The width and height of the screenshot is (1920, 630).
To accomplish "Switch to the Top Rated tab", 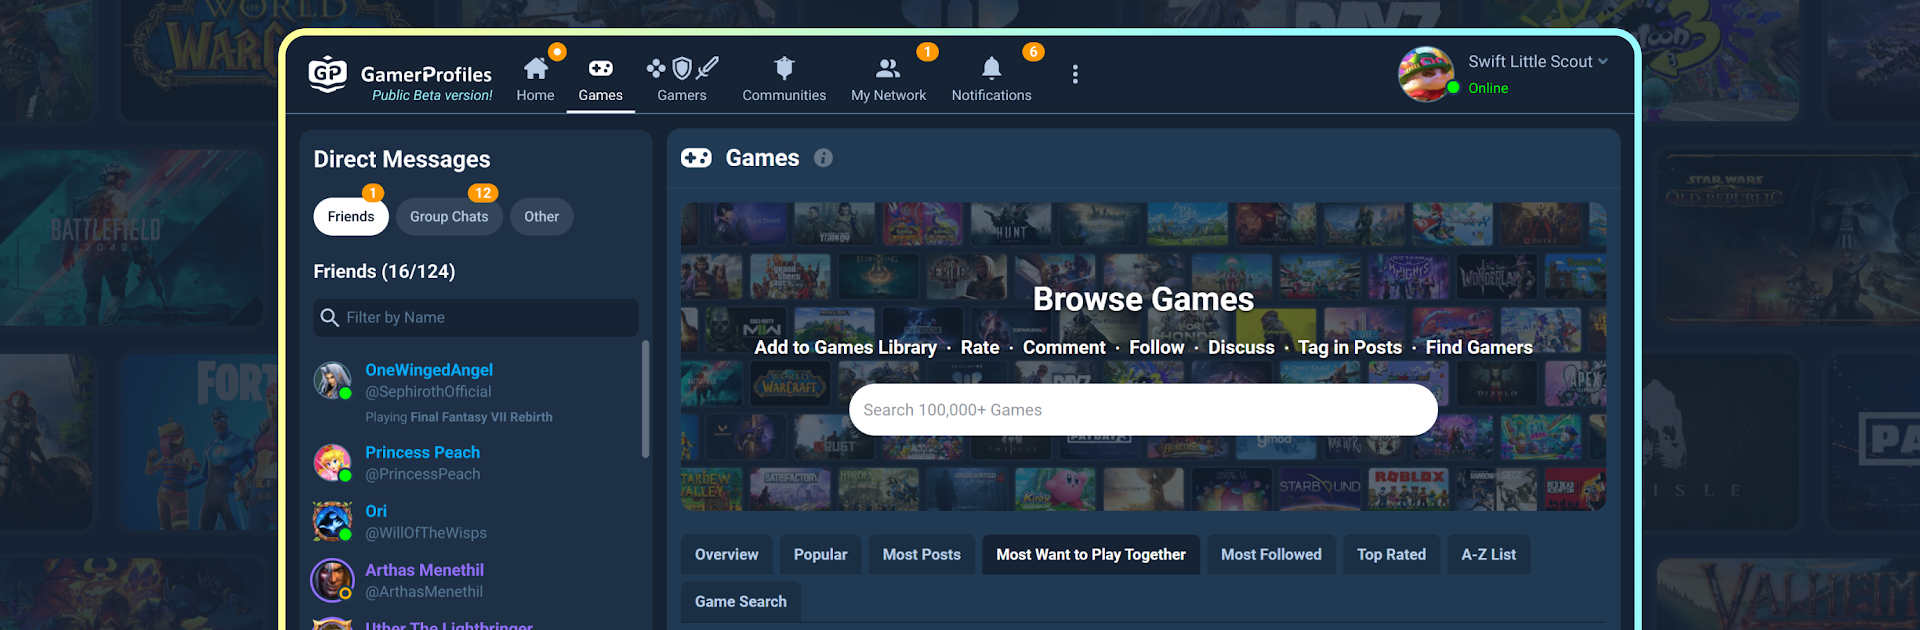I will pyautogui.click(x=1391, y=555).
